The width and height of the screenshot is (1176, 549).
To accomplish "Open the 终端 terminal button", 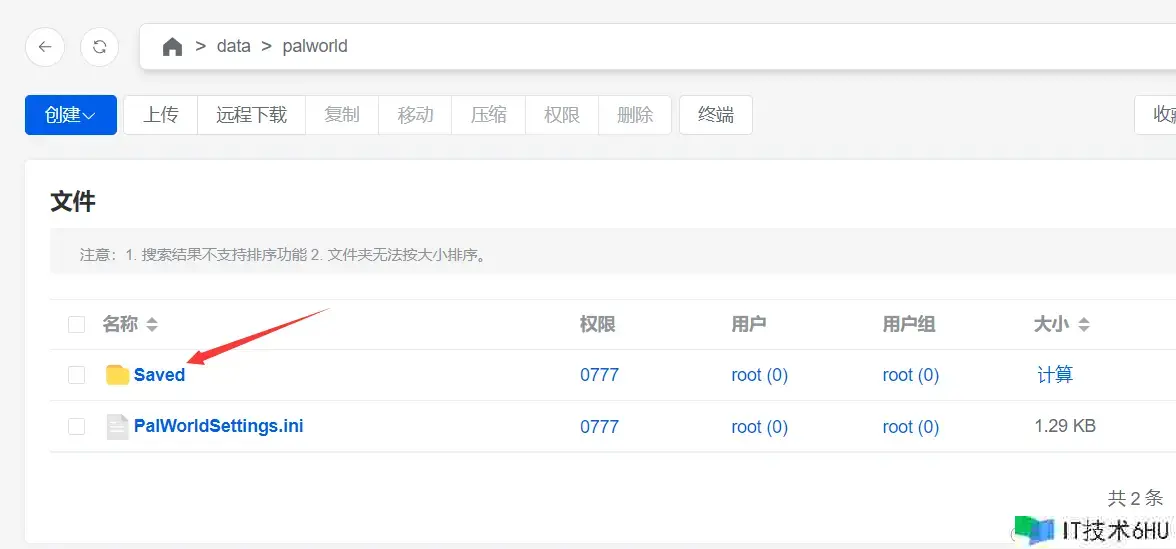I will [x=715, y=115].
